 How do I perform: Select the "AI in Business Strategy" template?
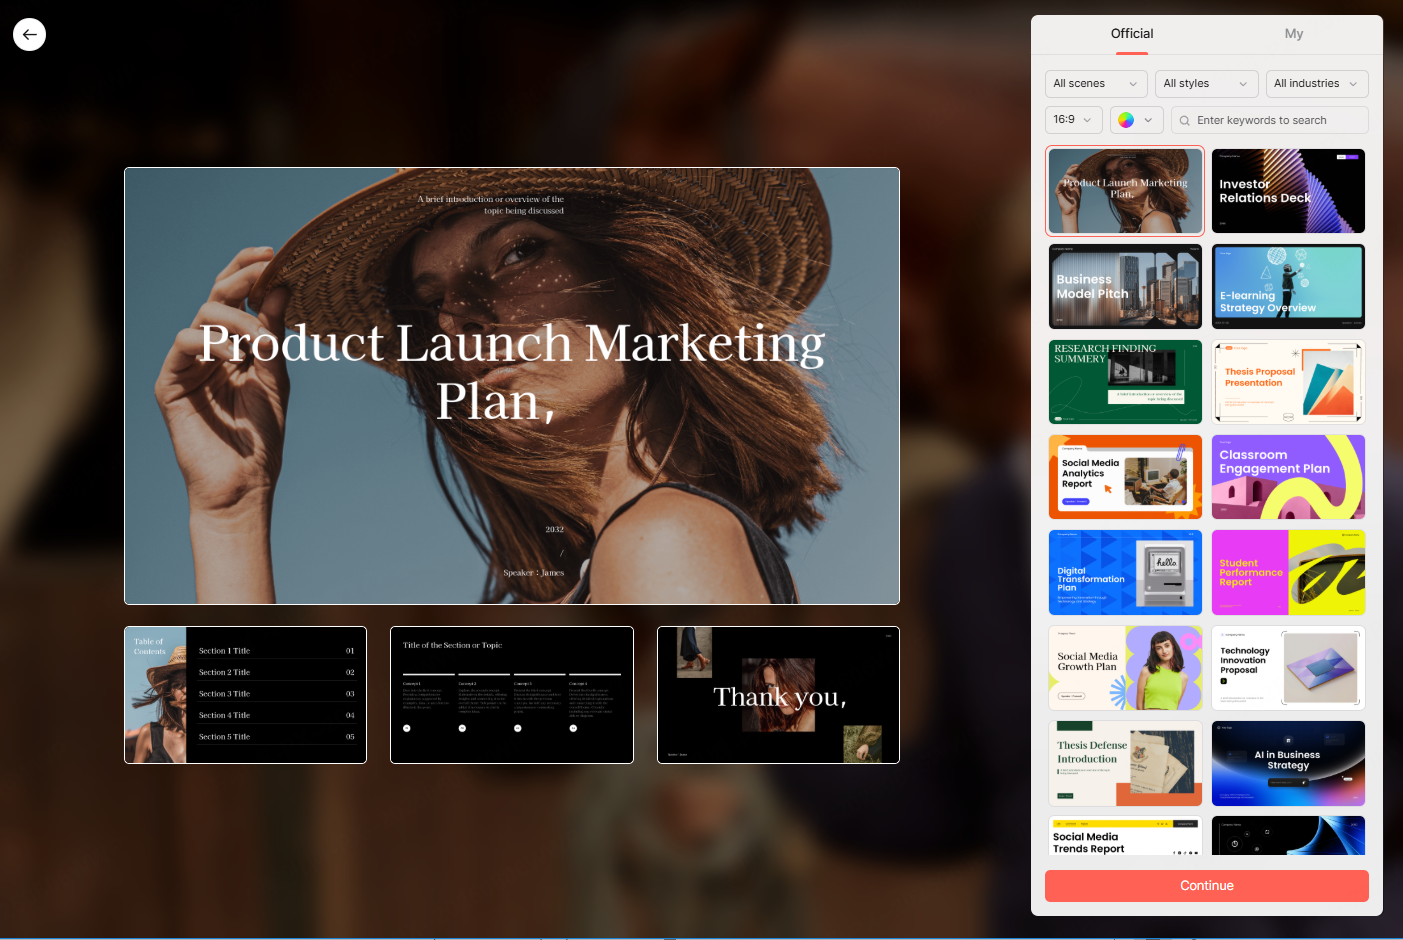(1288, 763)
